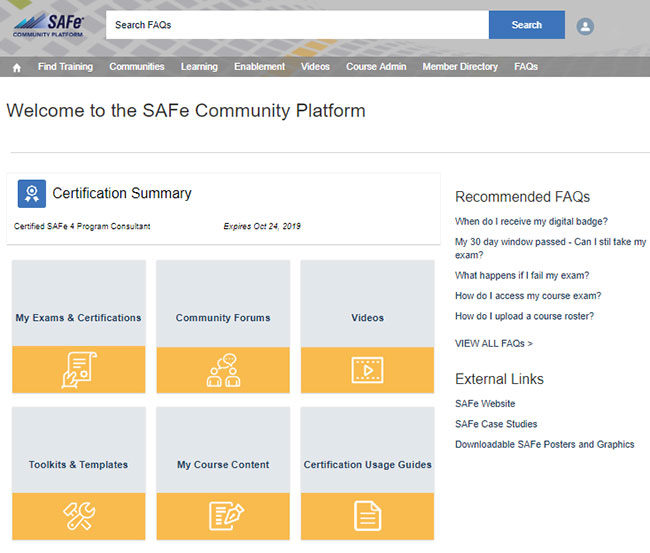650x553 pixels.
Task: Click the Welcome to the SAFe Community Platform heading
Action: 186,111
